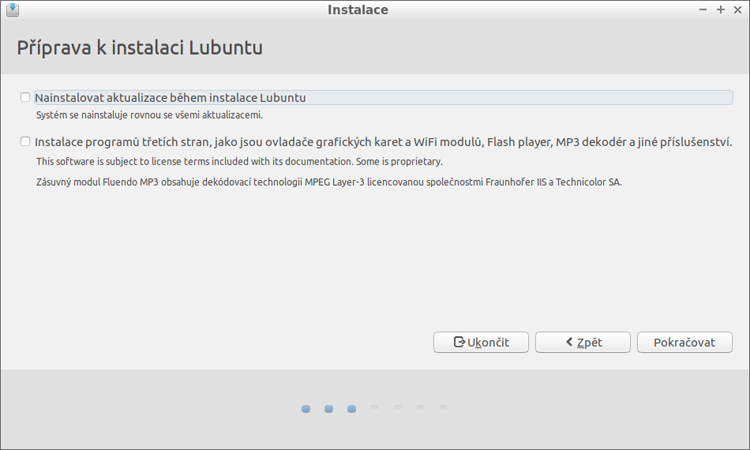Image resolution: width=750 pixels, height=450 pixels.
Task: Continue with the Pokračovat button
Action: (684, 342)
